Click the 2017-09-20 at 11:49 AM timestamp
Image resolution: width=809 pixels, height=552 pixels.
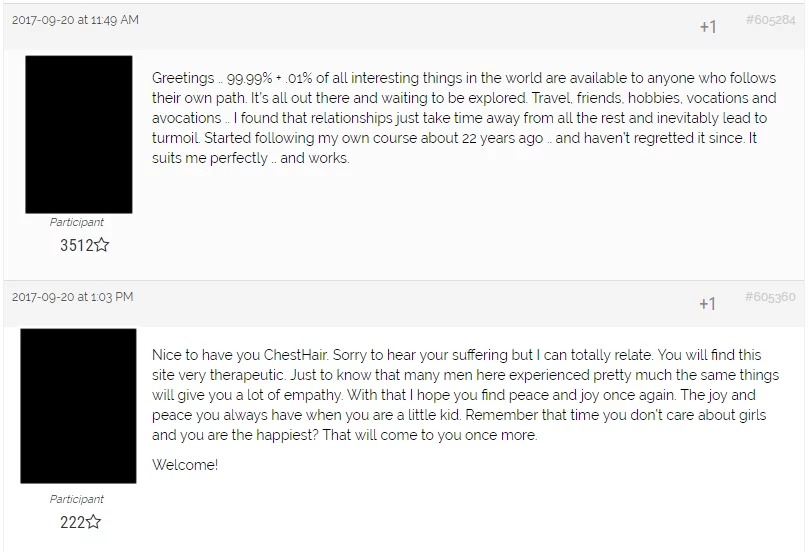pos(75,20)
